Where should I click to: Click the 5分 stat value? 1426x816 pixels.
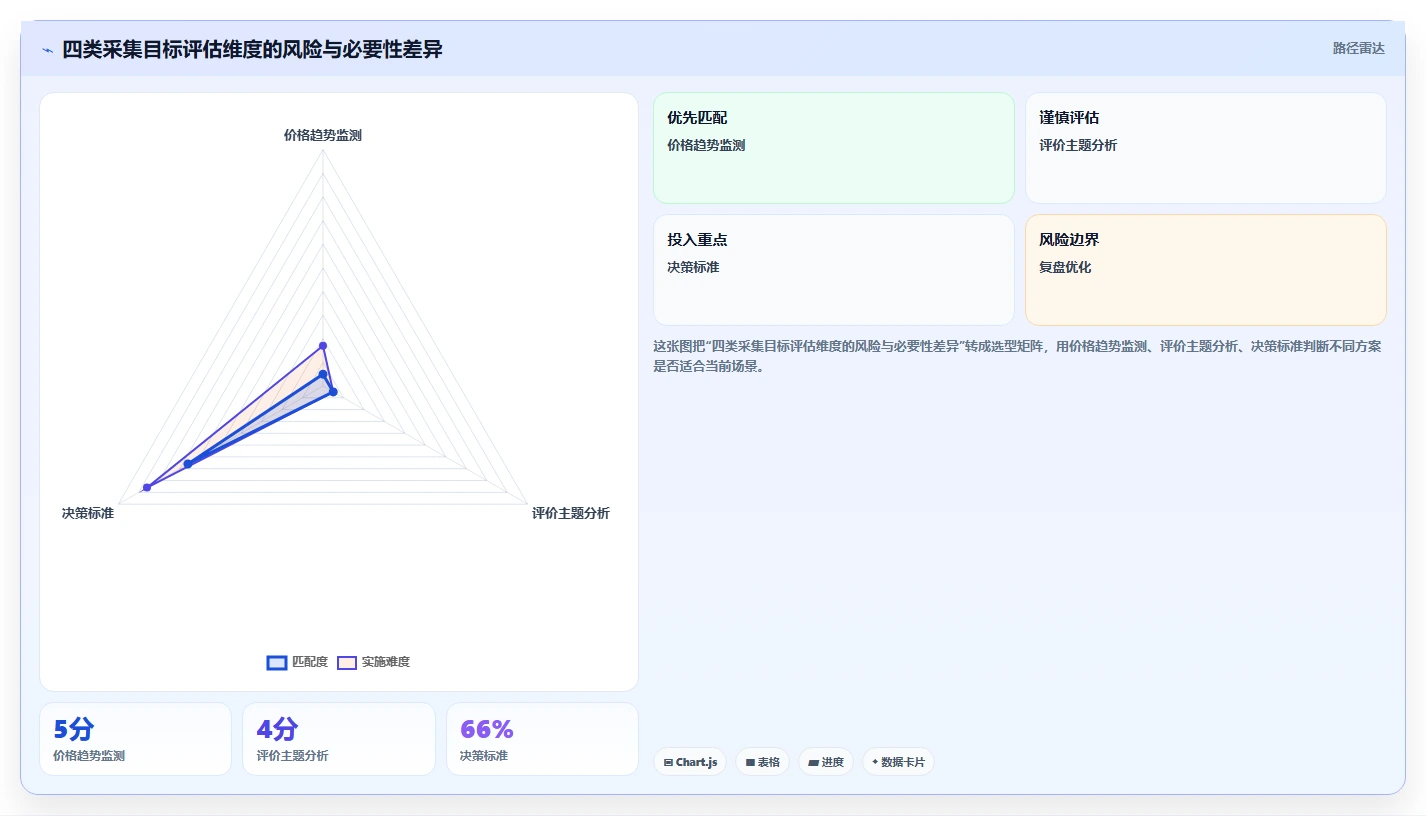coord(74,729)
